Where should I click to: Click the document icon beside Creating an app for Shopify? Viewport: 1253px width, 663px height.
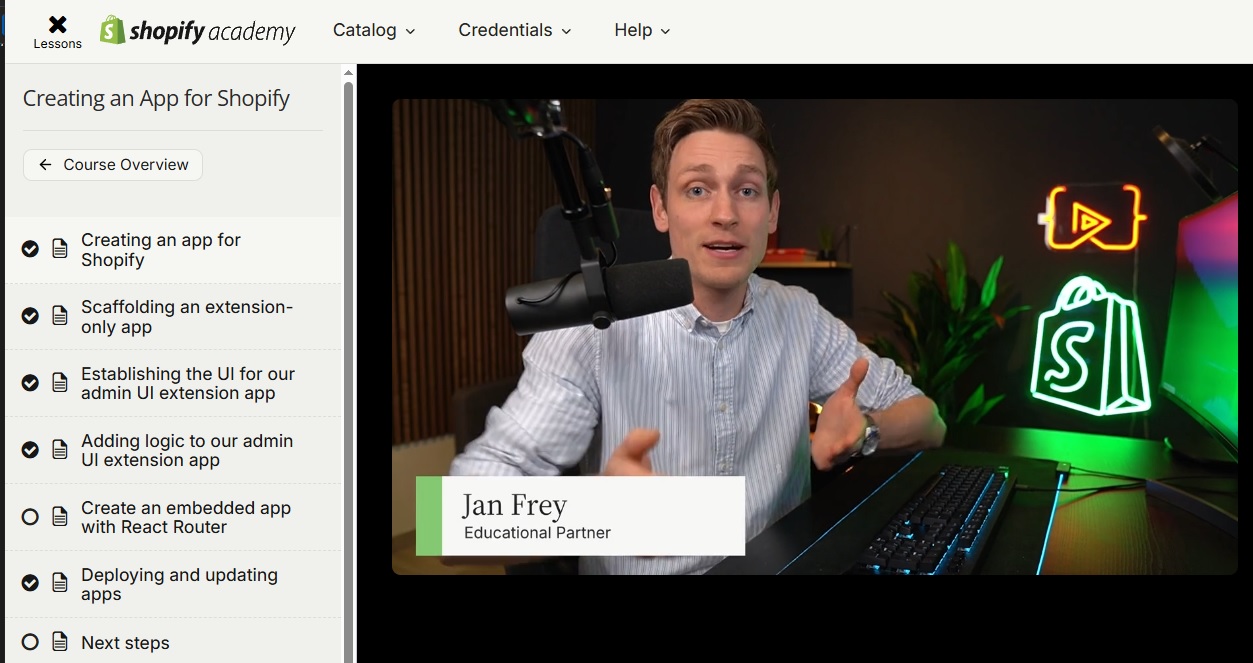point(60,249)
